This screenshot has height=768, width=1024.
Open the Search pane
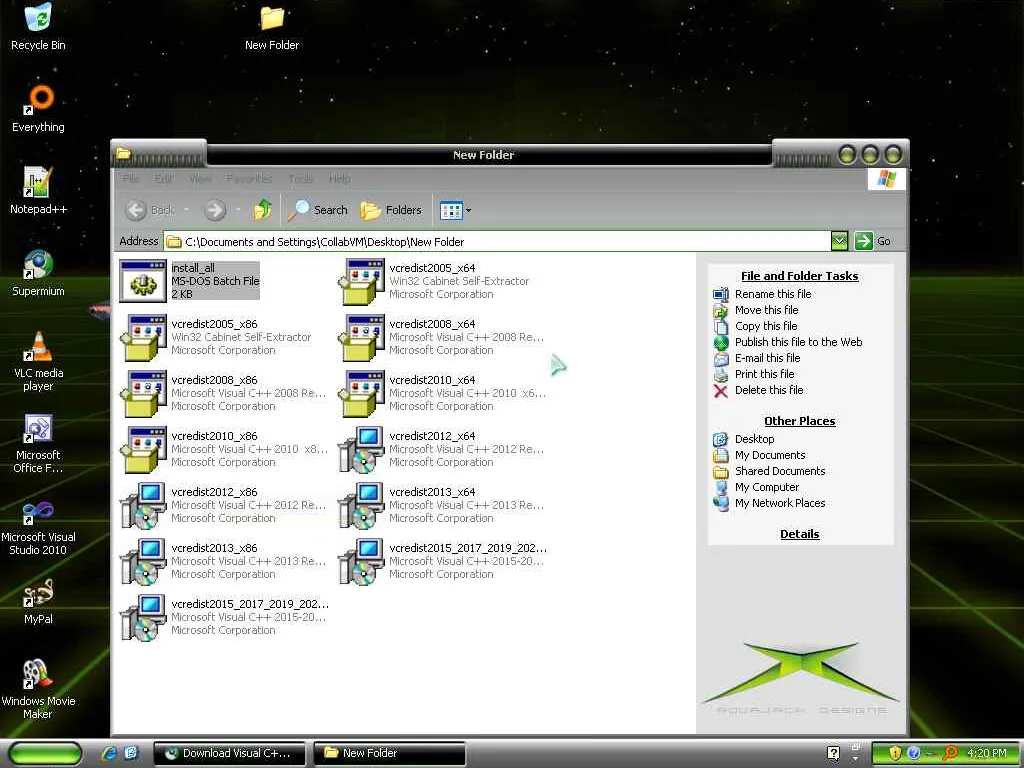tap(318, 210)
